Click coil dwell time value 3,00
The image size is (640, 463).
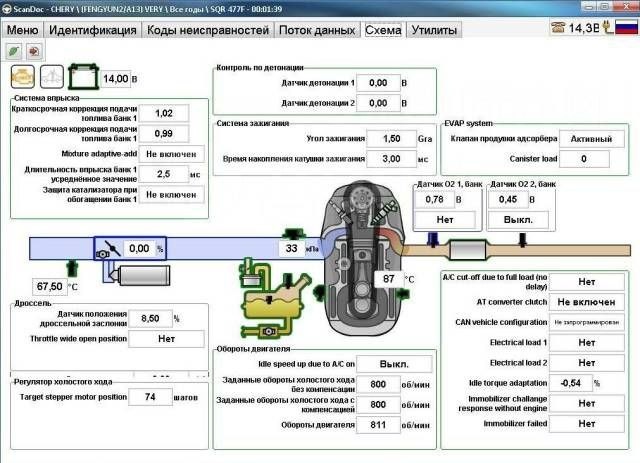click(x=391, y=159)
